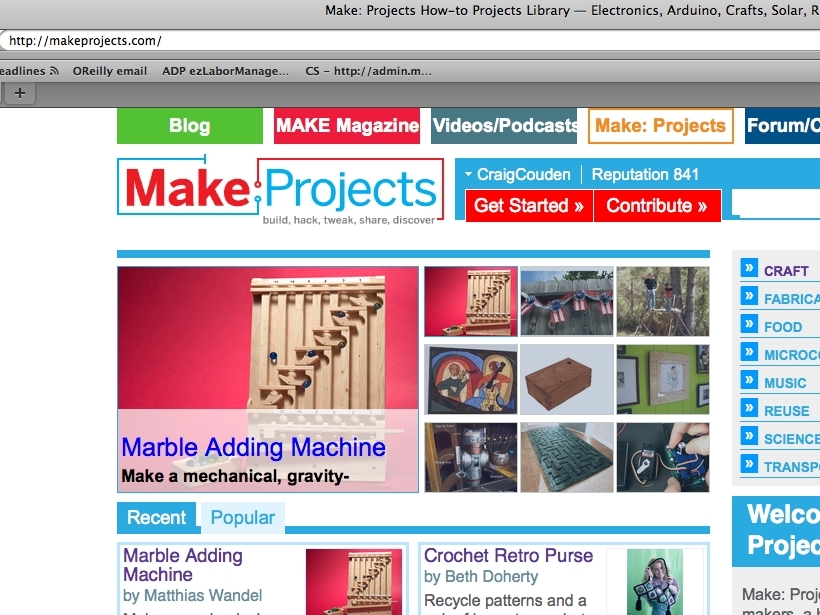Click the arrow icon beside FOOD category
Viewport: 820px width, 615px height.
tap(749, 324)
